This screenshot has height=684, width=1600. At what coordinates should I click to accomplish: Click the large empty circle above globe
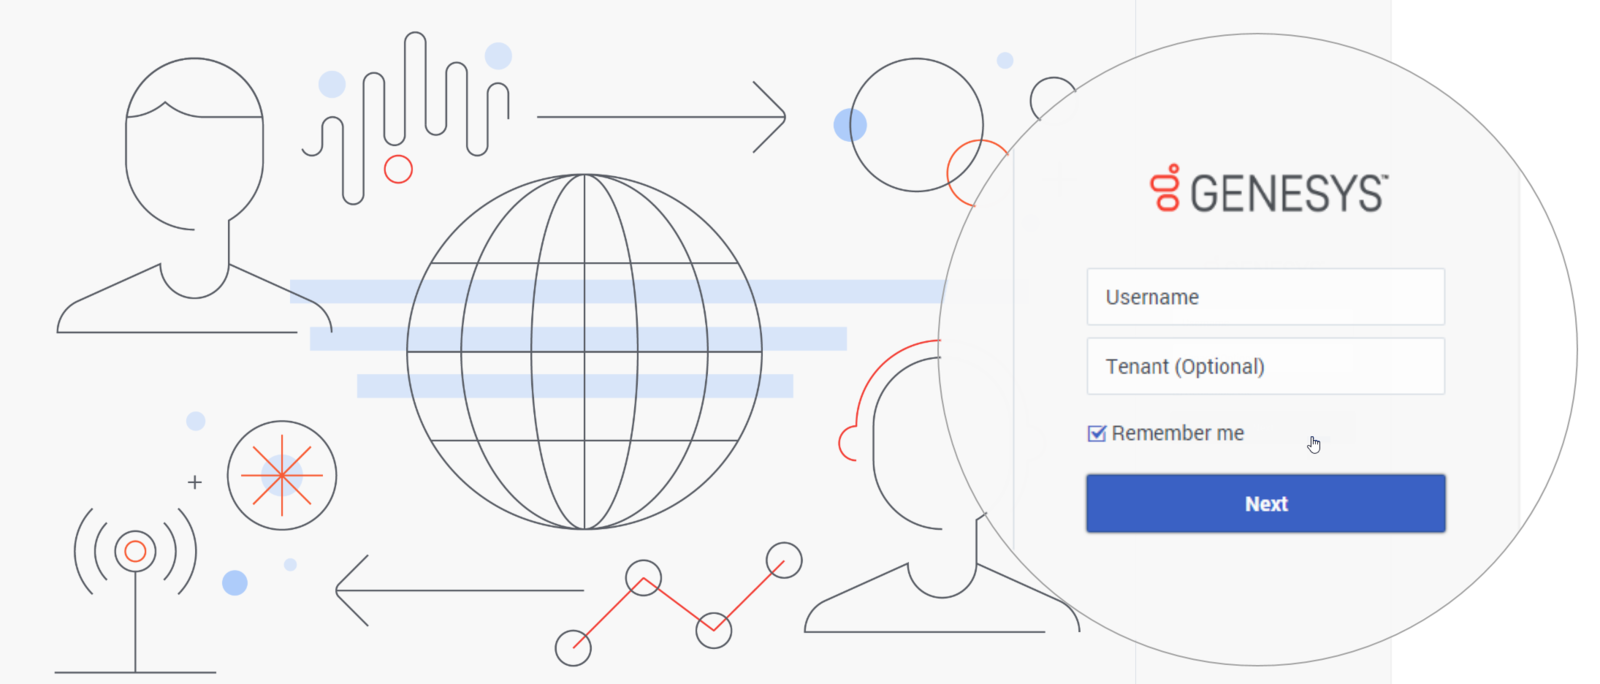[916, 124]
